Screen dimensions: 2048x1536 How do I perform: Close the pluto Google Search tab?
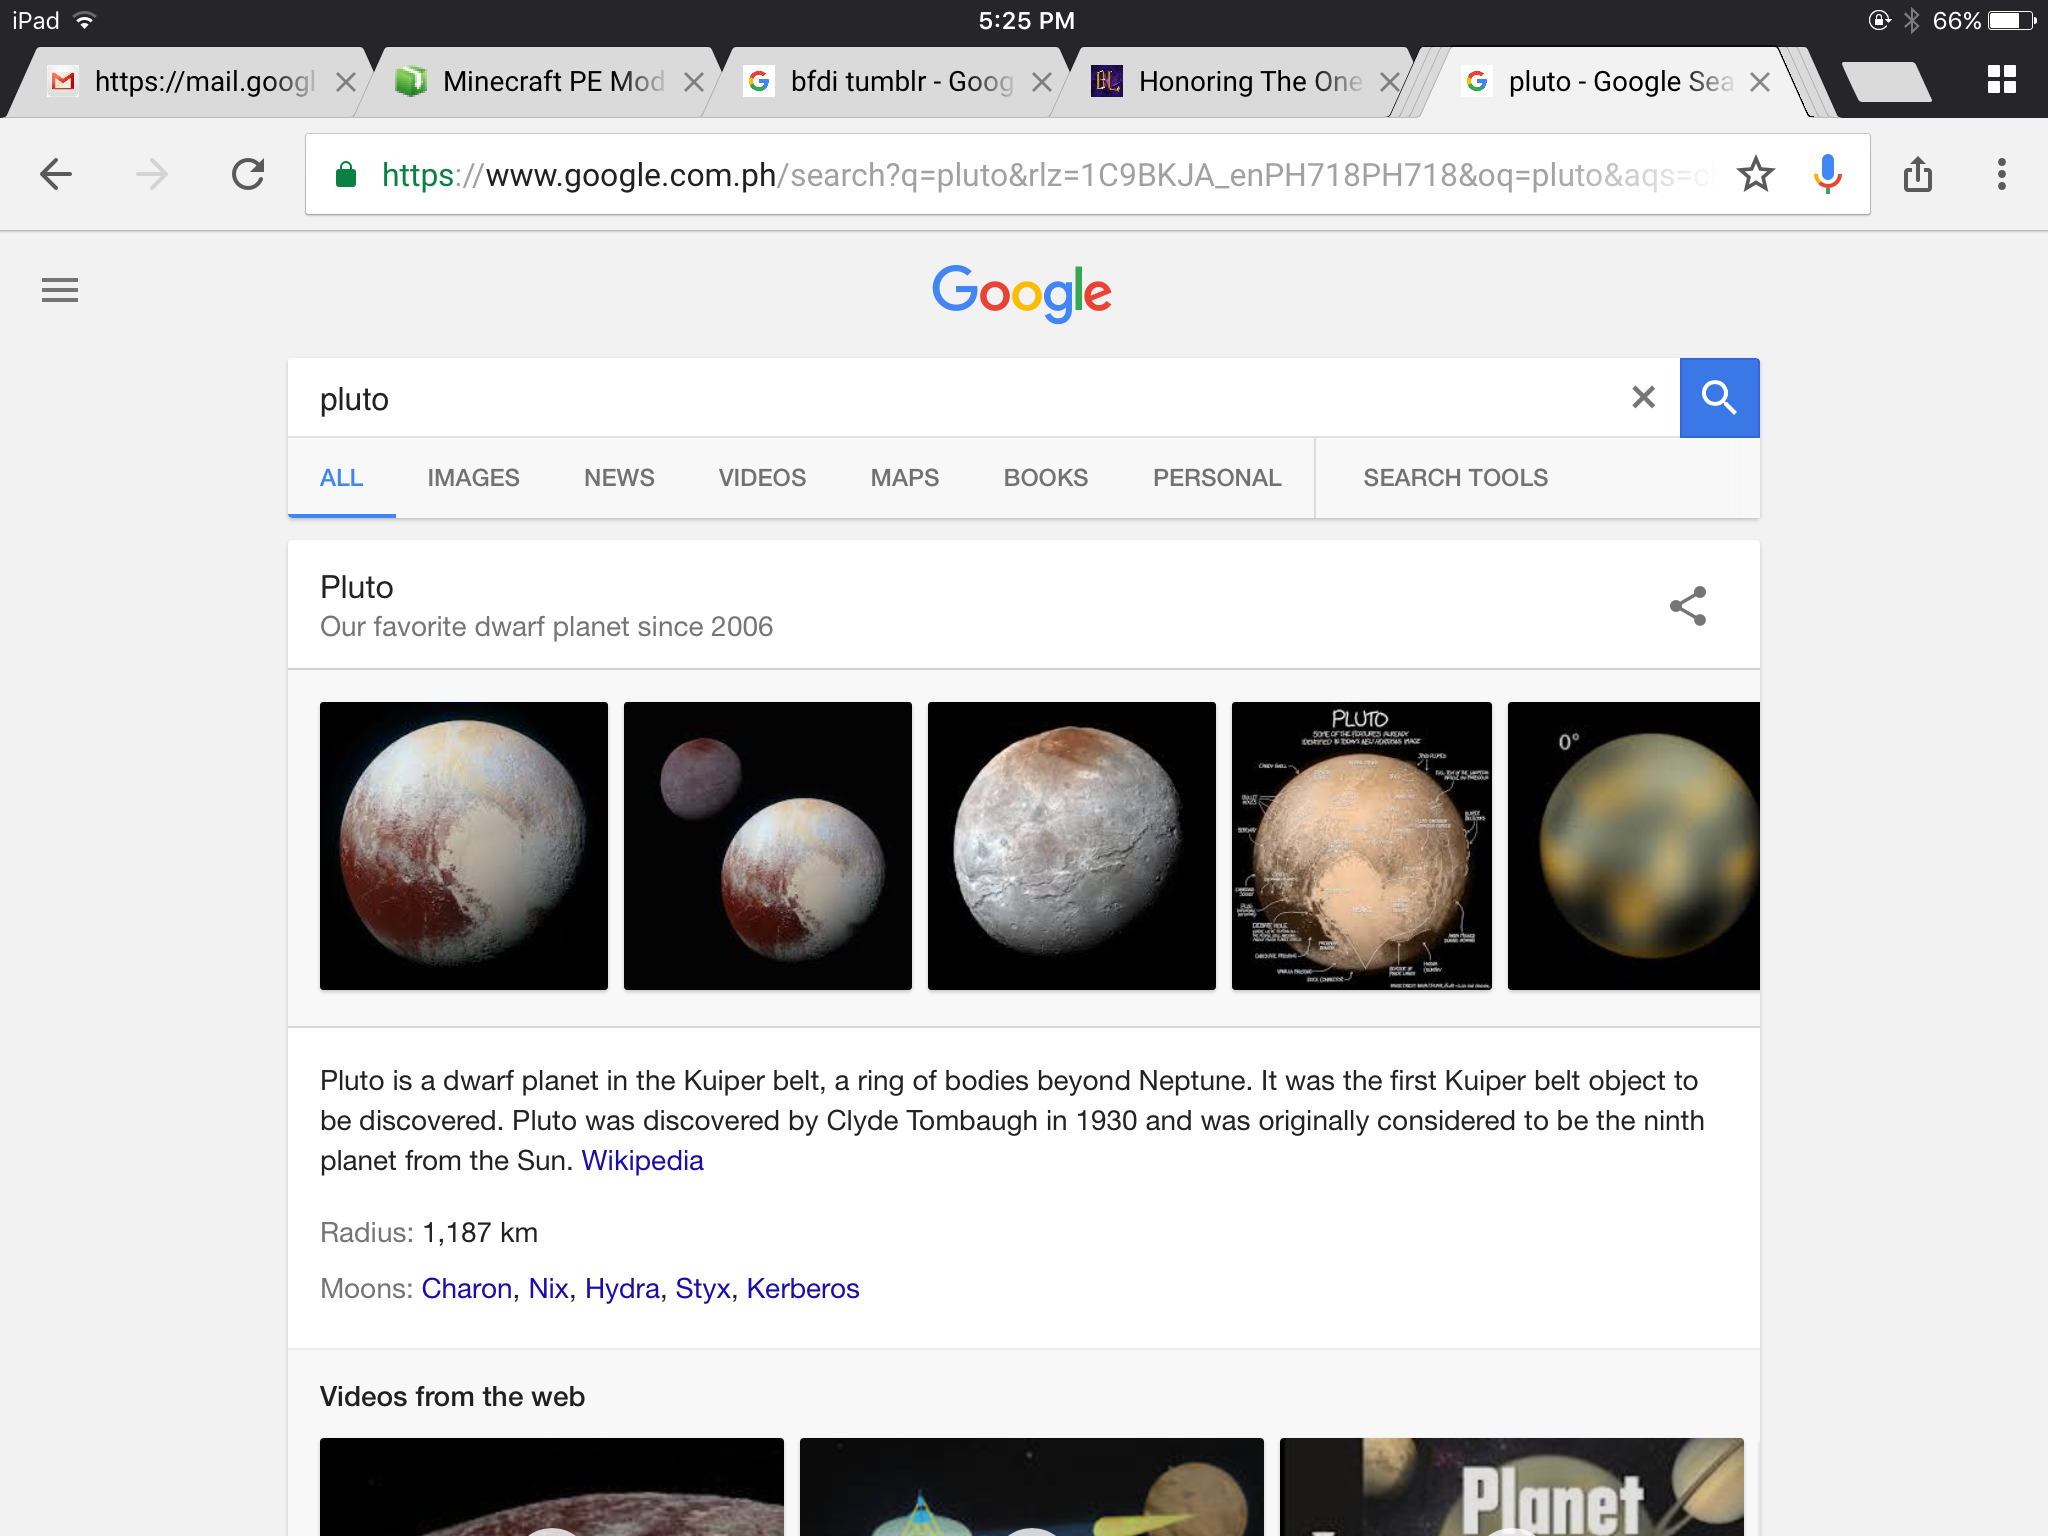coord(1760,82)
